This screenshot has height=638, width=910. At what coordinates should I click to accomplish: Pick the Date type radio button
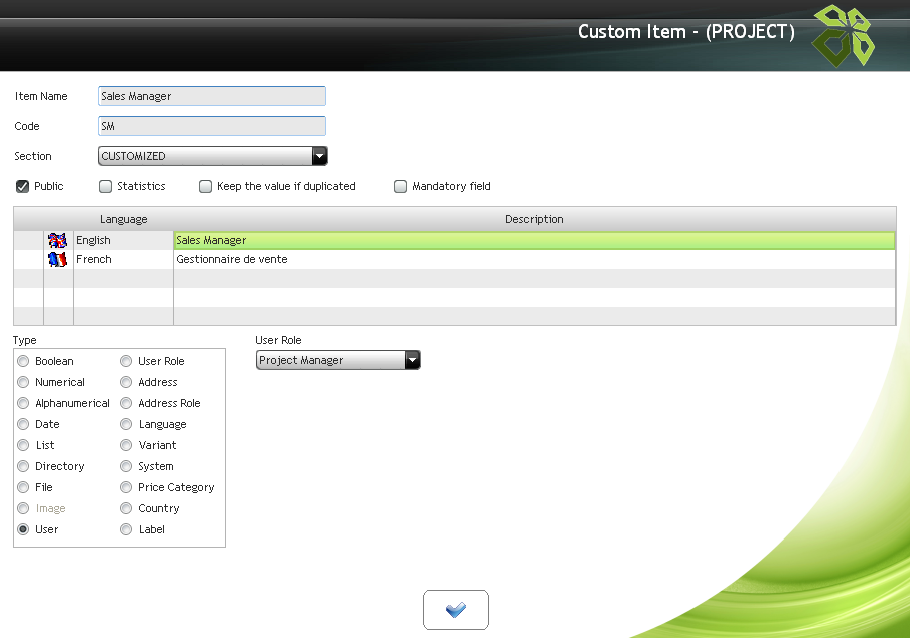pyautogui.click(x=23, y=424)
